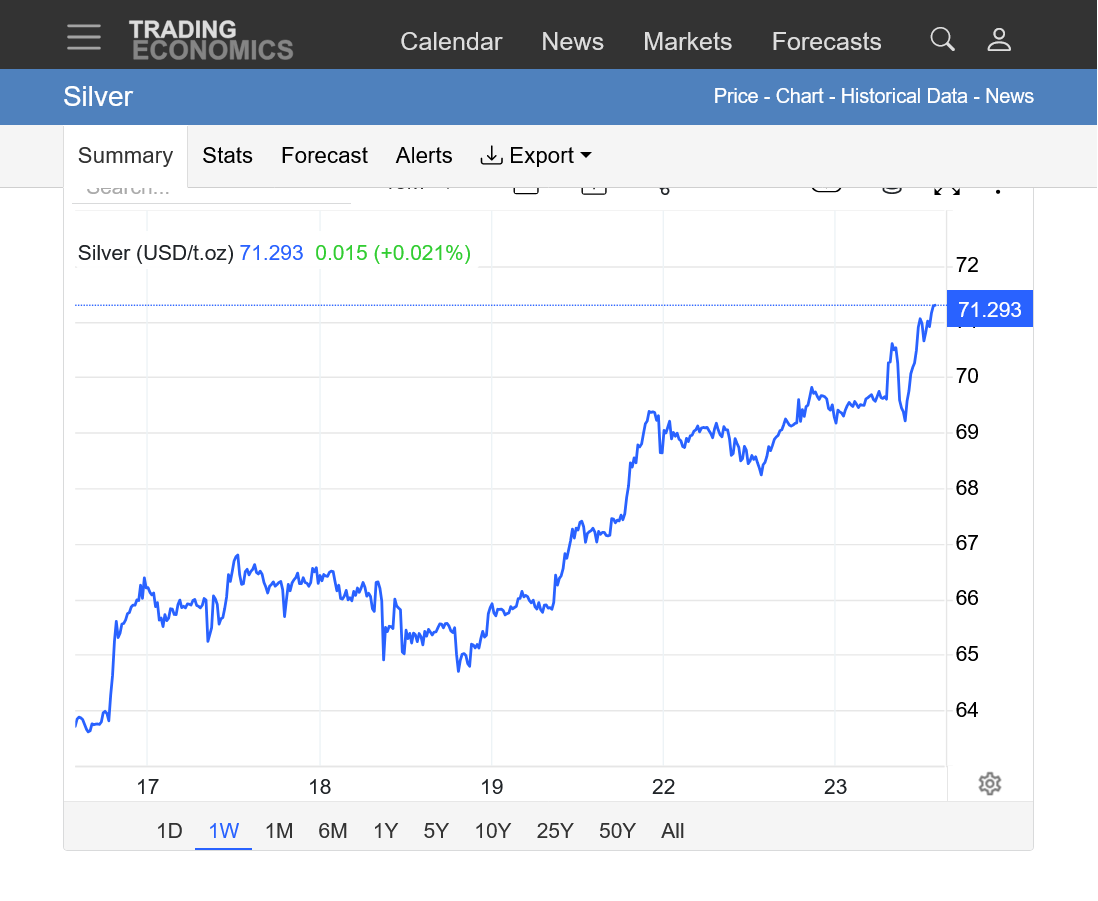The image size is (1098, 901).
Task: Open Calendar in top navigation
Action: click(451, 42)
